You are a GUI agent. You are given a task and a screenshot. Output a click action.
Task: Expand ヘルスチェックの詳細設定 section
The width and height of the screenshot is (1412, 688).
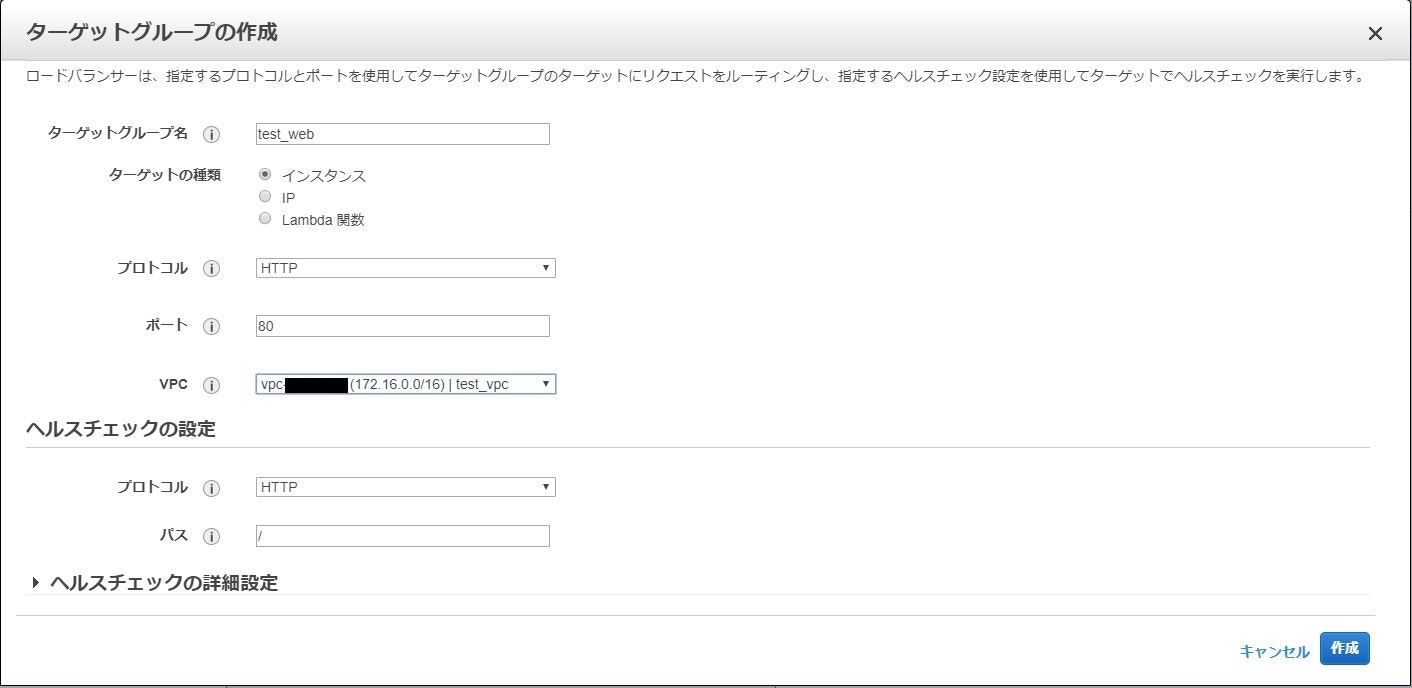tap(155, 582)
